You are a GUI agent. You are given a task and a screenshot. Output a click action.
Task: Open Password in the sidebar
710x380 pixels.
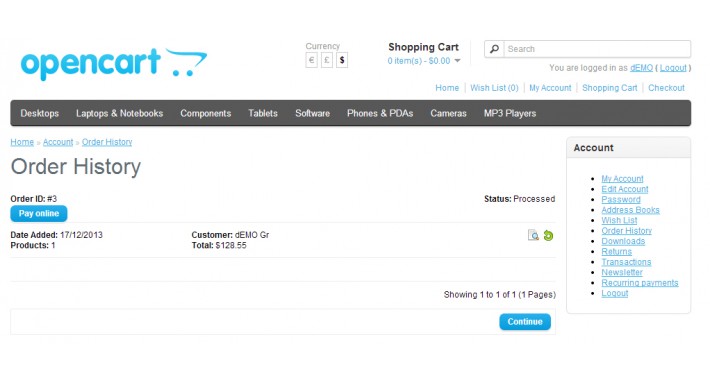point(621,200)
